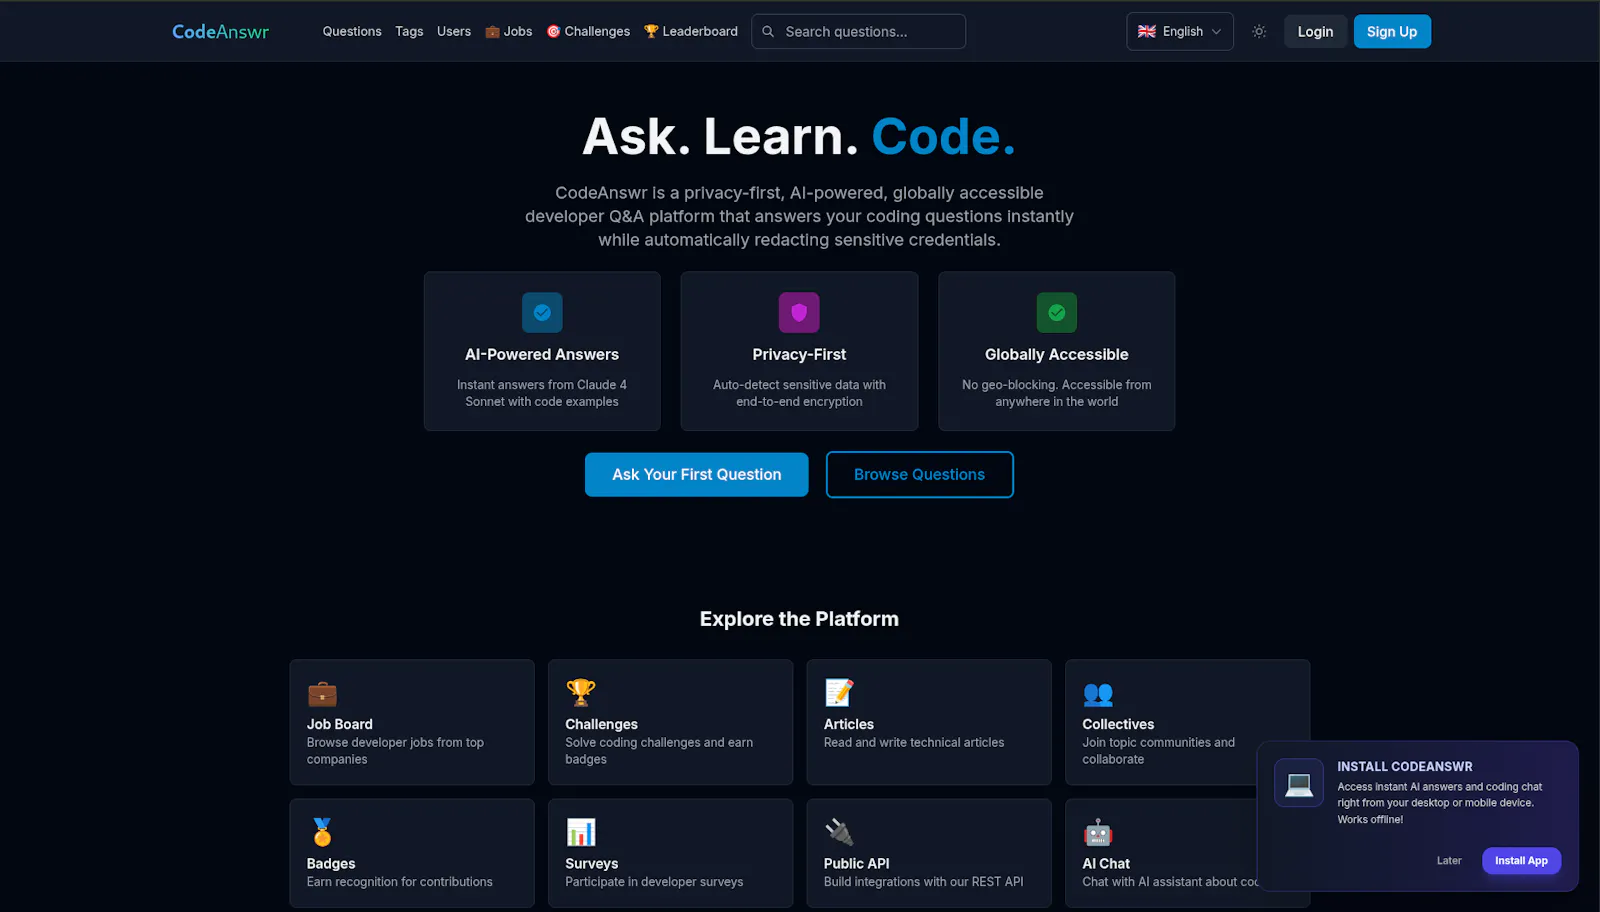The height and width of the screenshot is (912, 1600).
Task: Click the Surveys bar chart icon
Action: coord(581,832)
